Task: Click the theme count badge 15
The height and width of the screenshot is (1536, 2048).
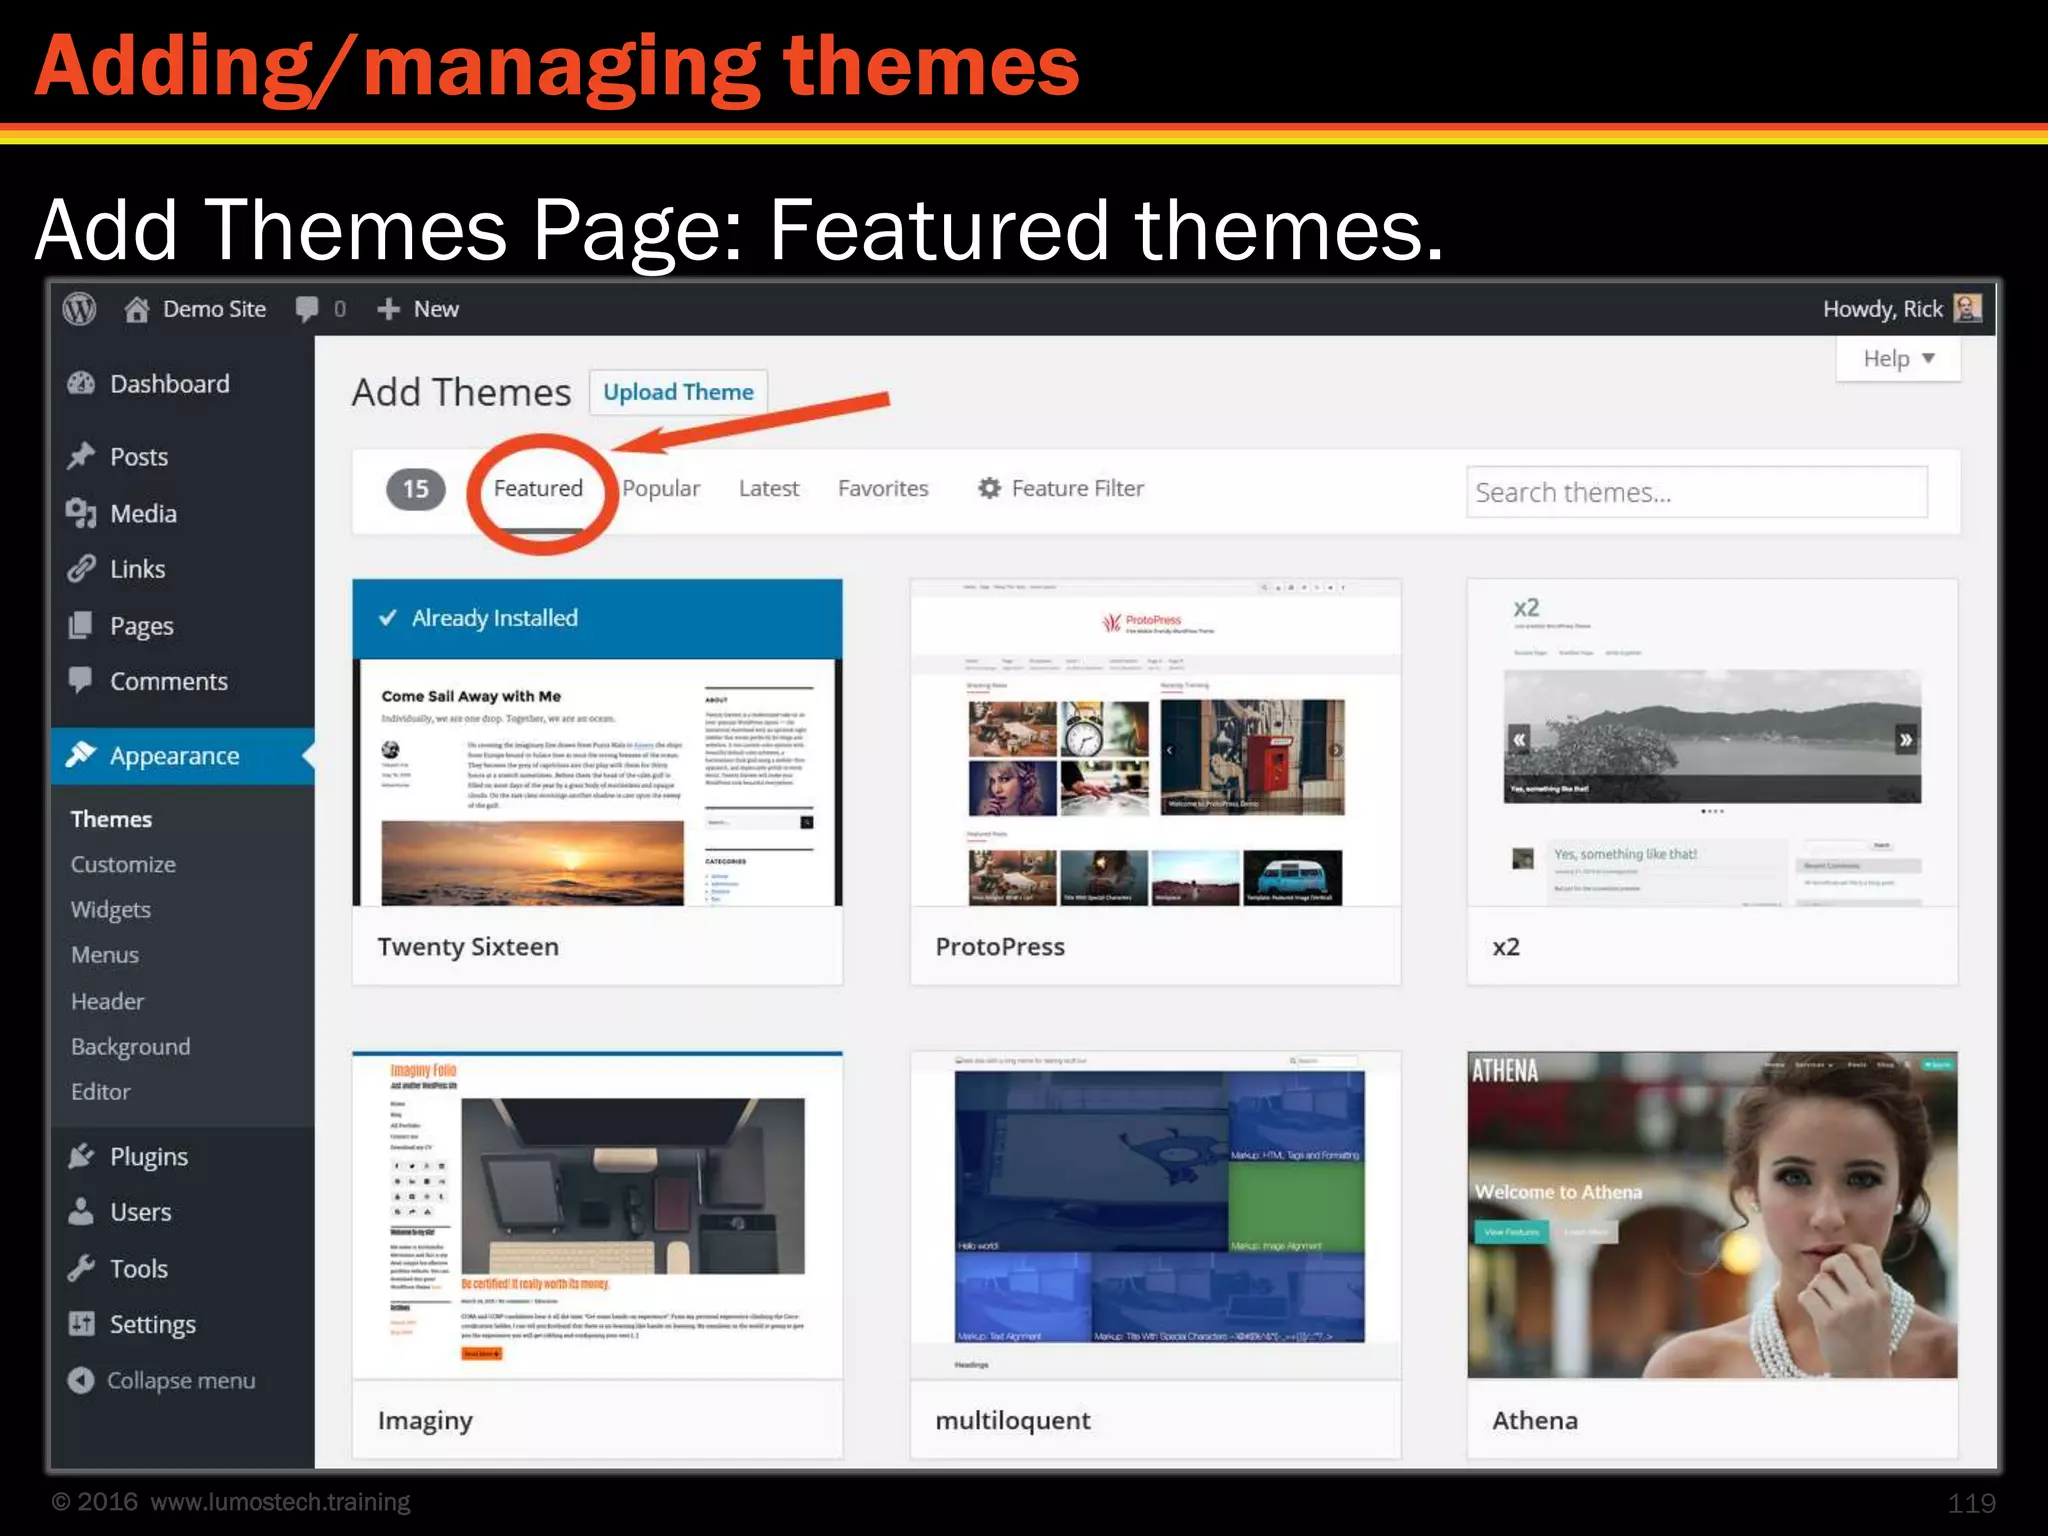Action: click(x=415, y=489)
